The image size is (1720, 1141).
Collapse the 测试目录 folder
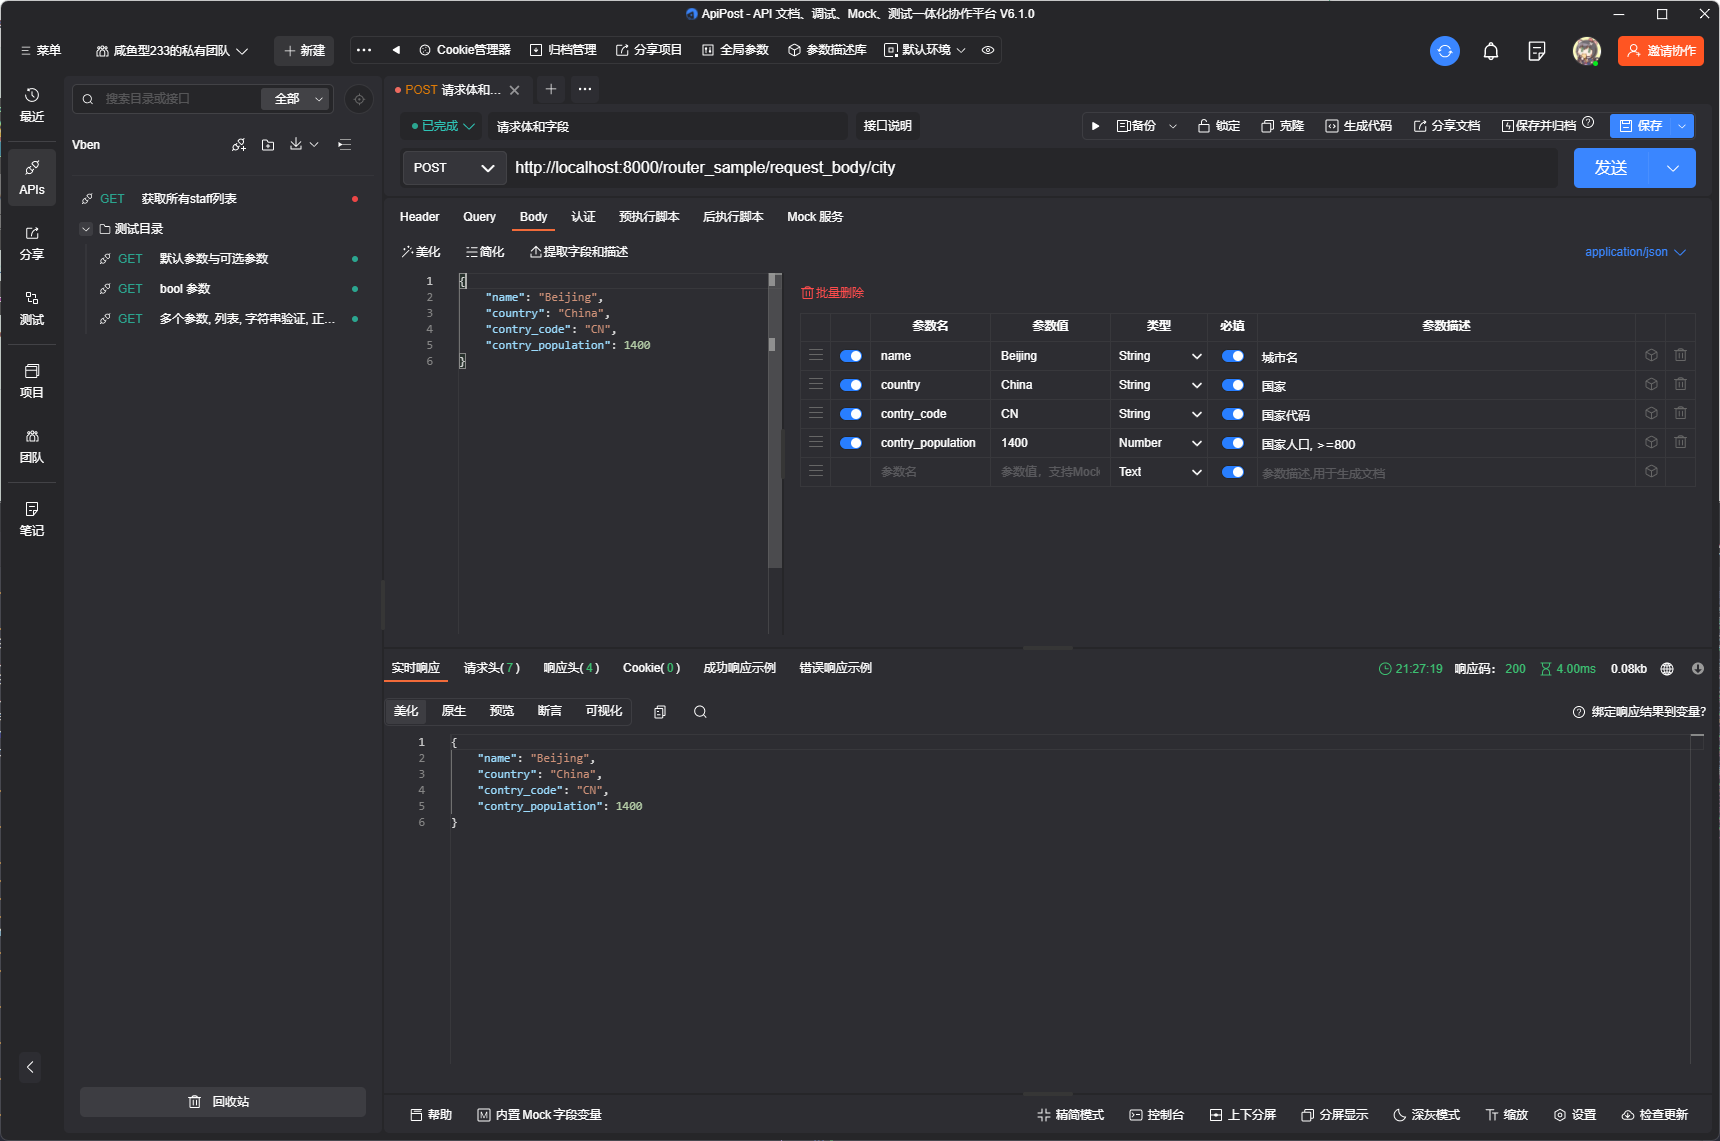(86, 229)
